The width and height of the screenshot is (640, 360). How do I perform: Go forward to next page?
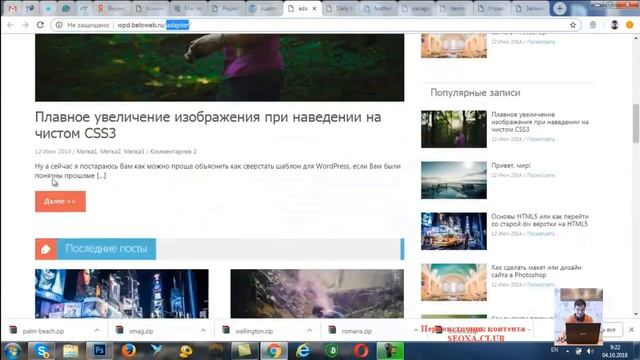pyautogui.click(x=25, y=25)
